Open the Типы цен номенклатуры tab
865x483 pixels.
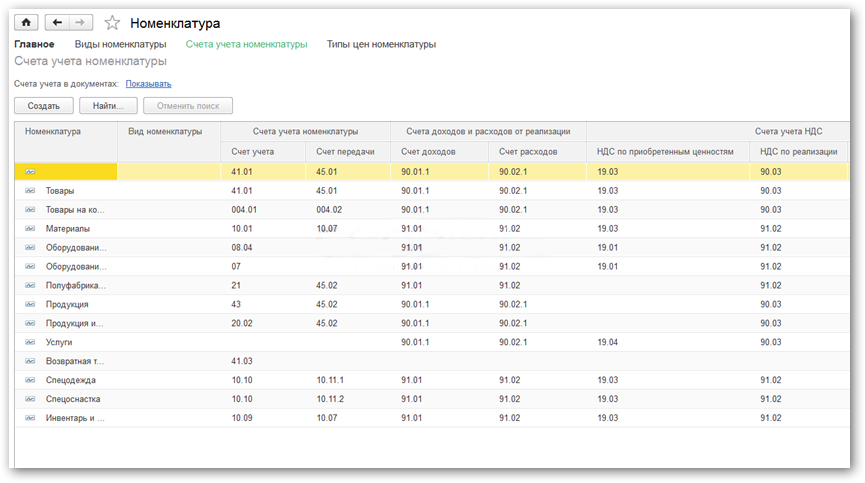(x=381, y=44)
